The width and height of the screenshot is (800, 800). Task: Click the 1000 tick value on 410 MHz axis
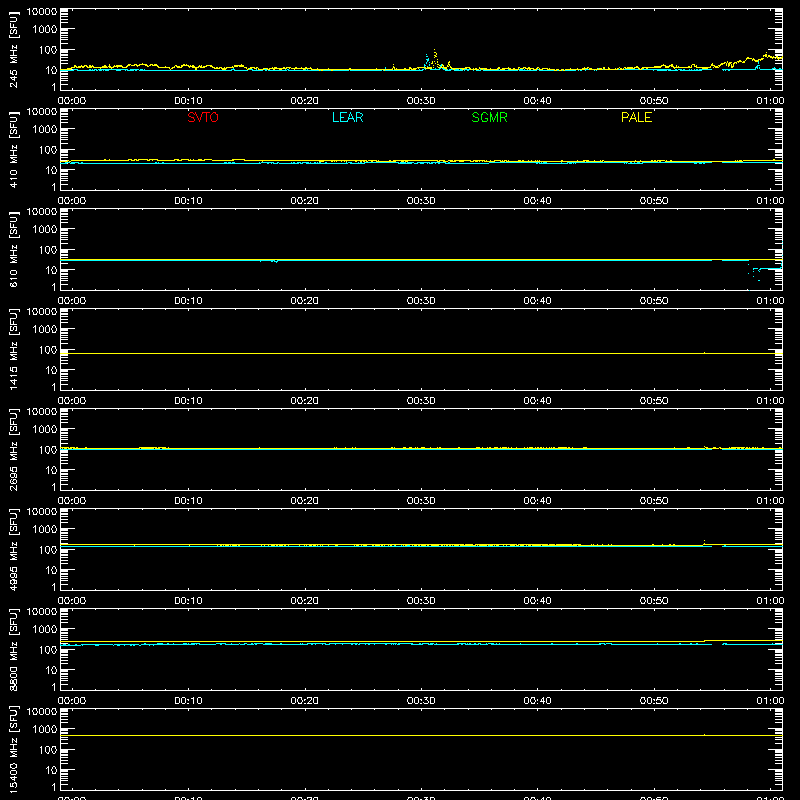pos(45,129)
